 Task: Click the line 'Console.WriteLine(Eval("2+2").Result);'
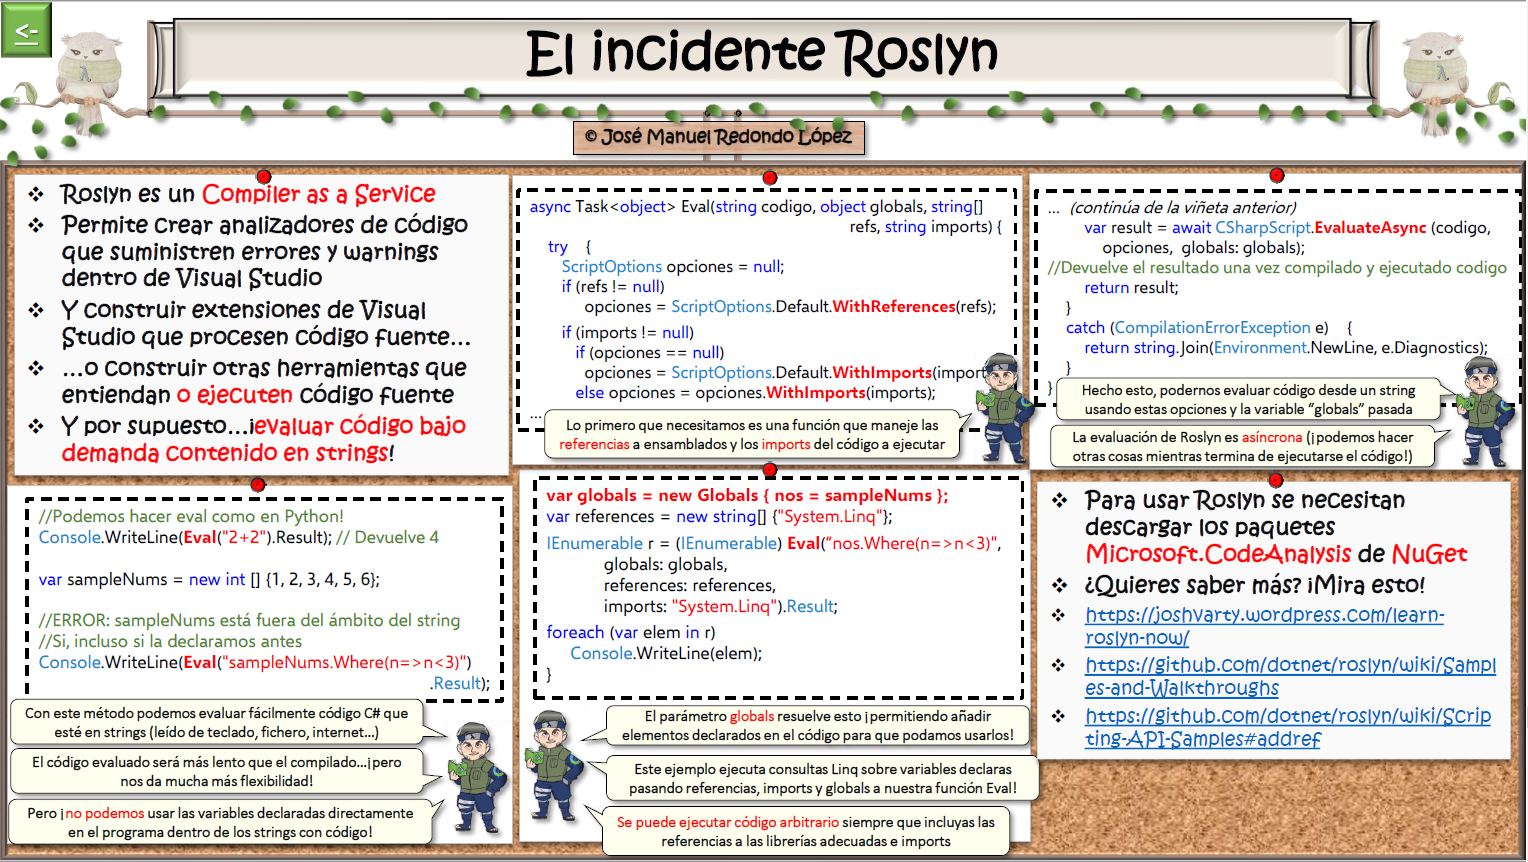point(185,538)
